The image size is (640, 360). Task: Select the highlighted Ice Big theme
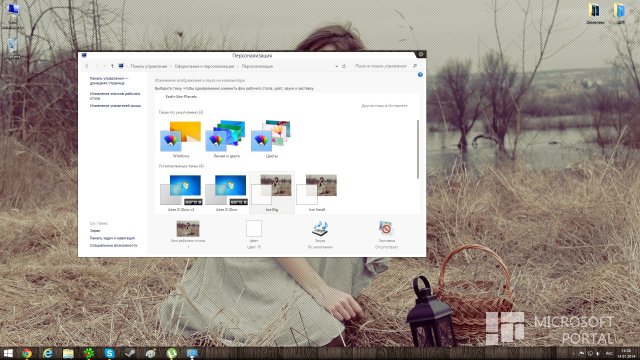pyautogui.click(x=272, y=193)
